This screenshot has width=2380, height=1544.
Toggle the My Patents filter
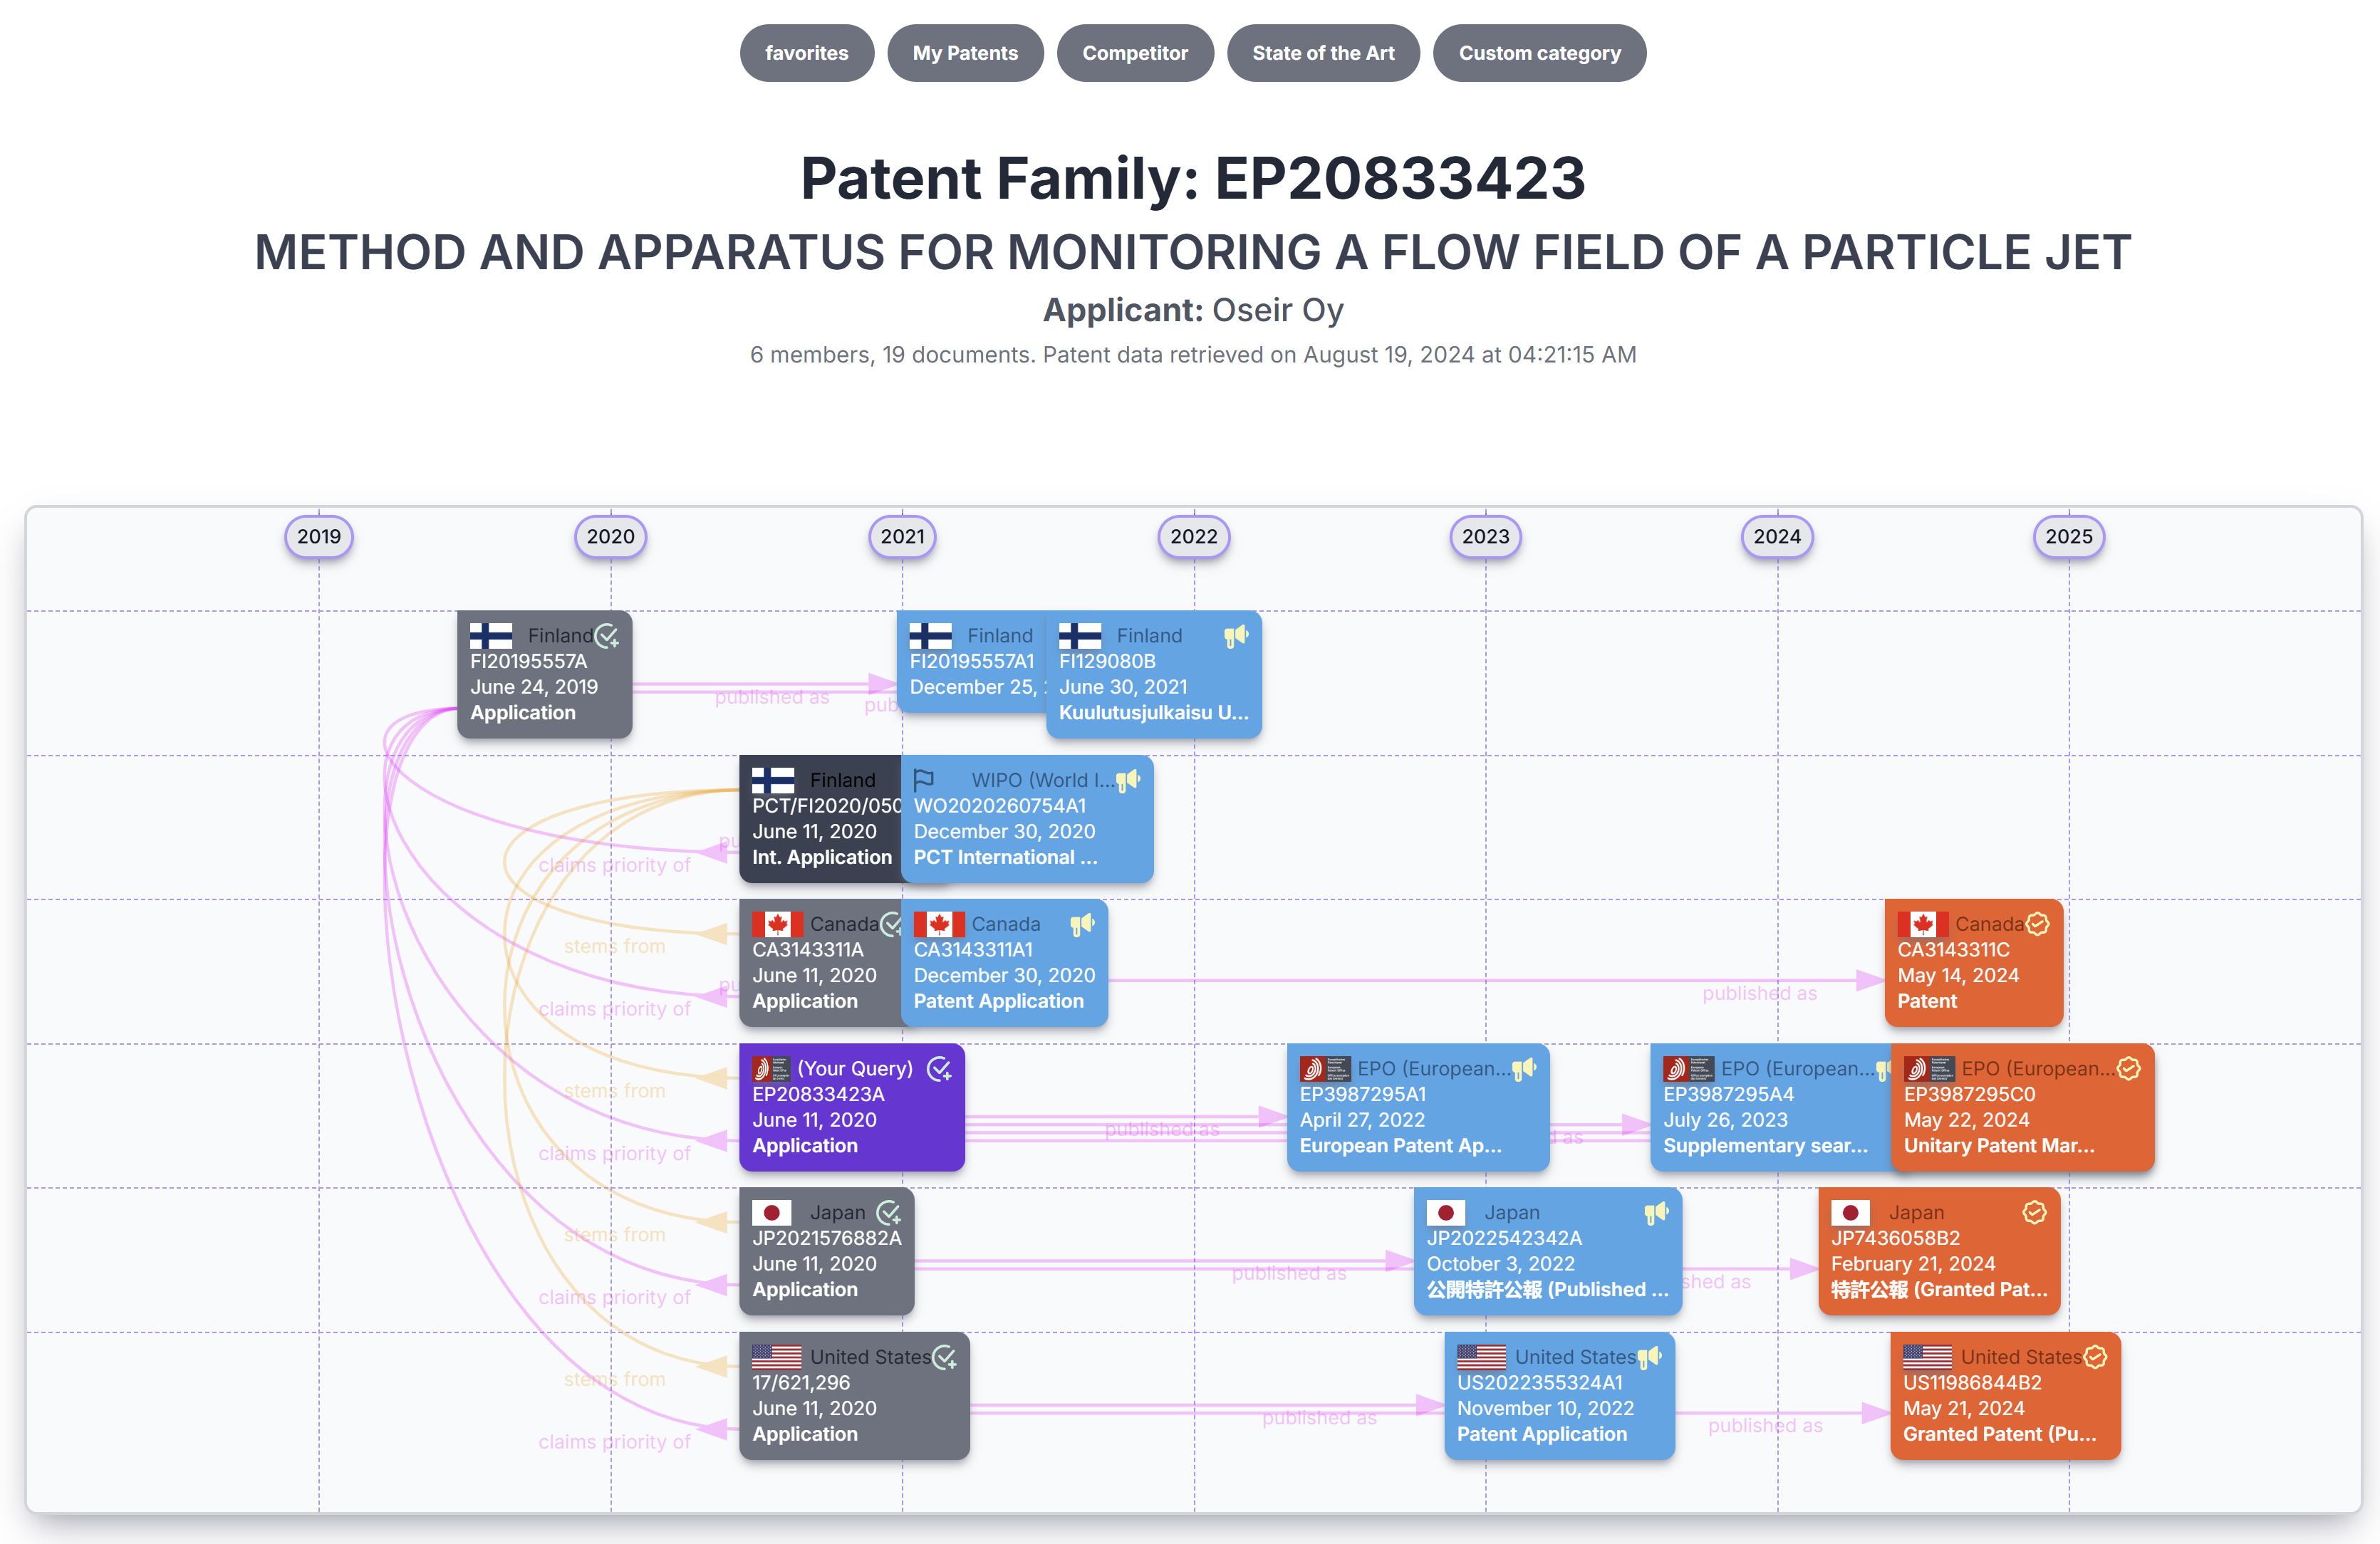965,53
